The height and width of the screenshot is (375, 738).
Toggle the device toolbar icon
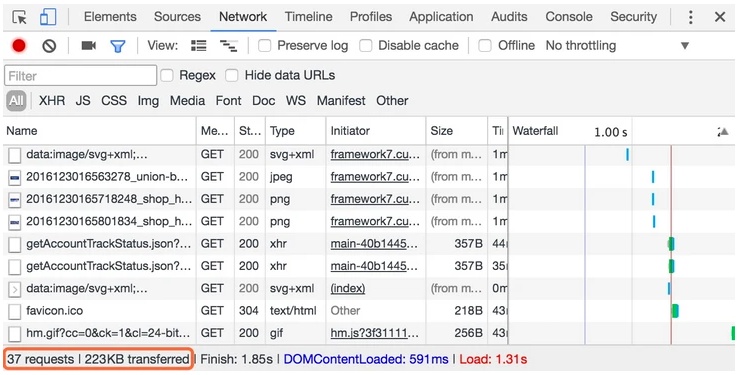coord(48,17)
